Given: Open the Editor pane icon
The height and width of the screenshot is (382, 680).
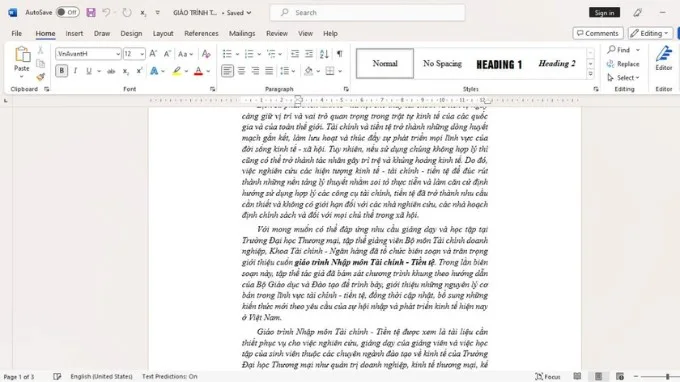Looking at the screenshot, I should pos(664,59).
